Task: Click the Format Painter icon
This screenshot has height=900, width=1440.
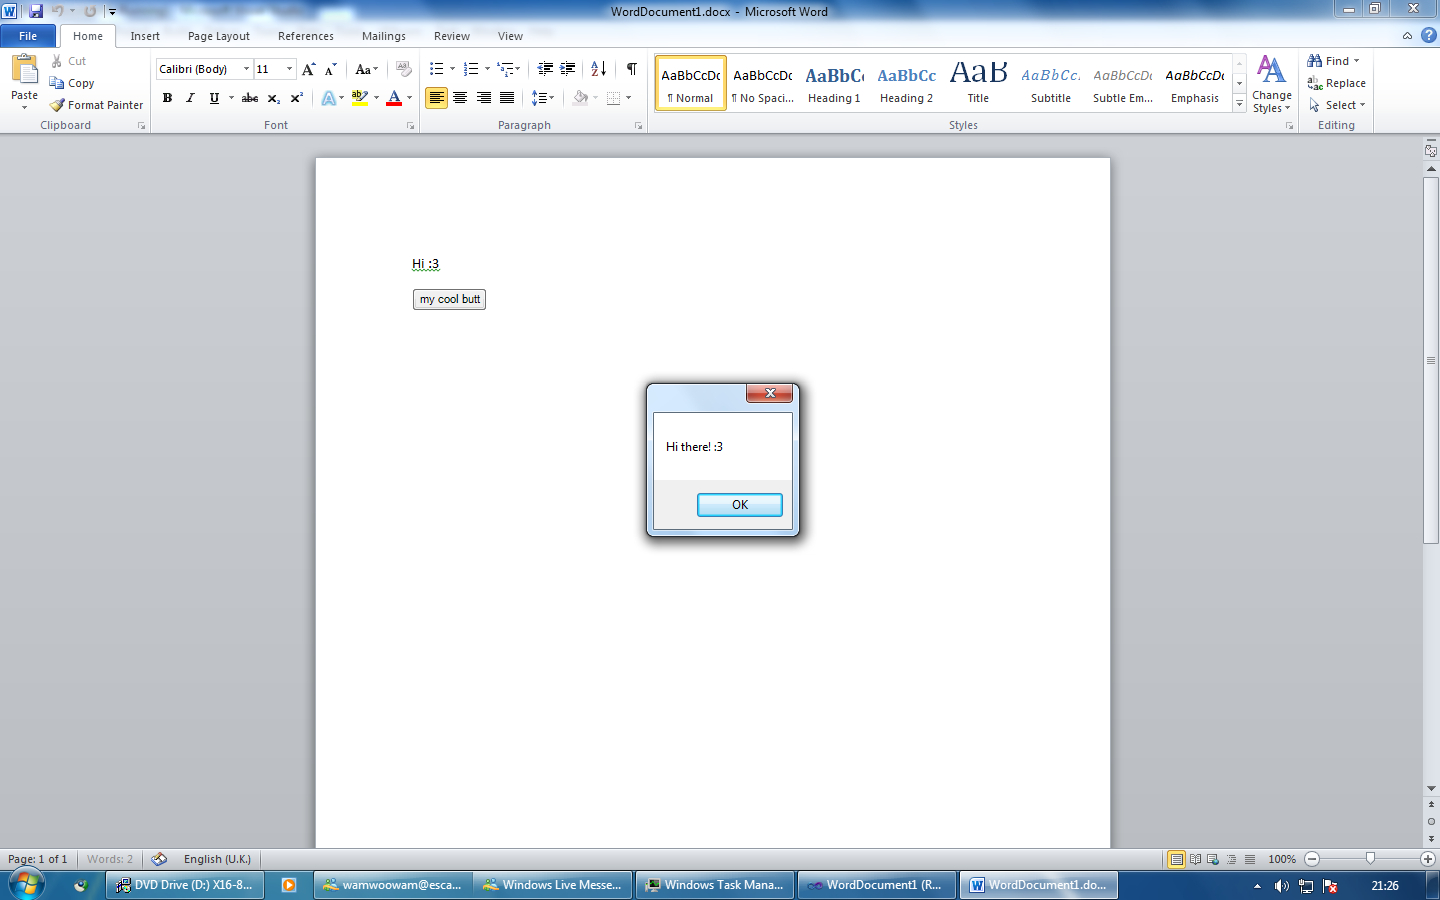Action: tap(58, 105)
